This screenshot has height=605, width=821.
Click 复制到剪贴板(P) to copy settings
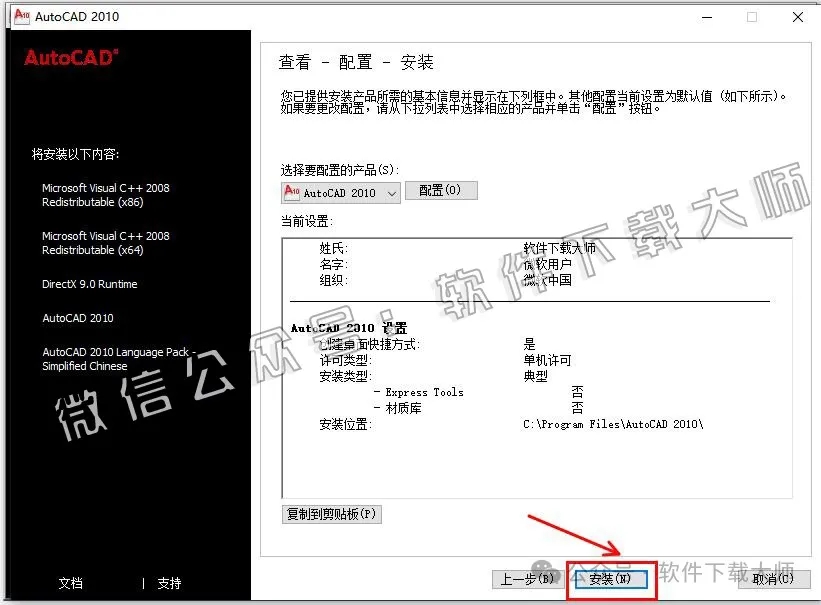pos(331,513)
